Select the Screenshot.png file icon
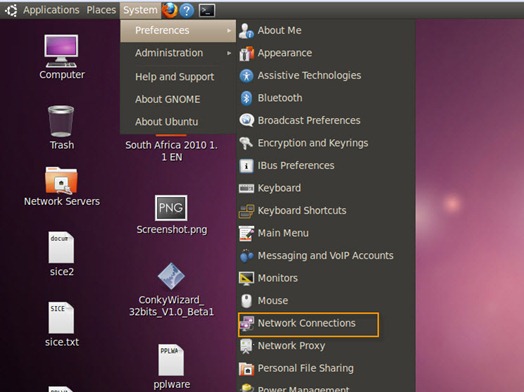This screenshot has width=524, height=392. (171, 208)
